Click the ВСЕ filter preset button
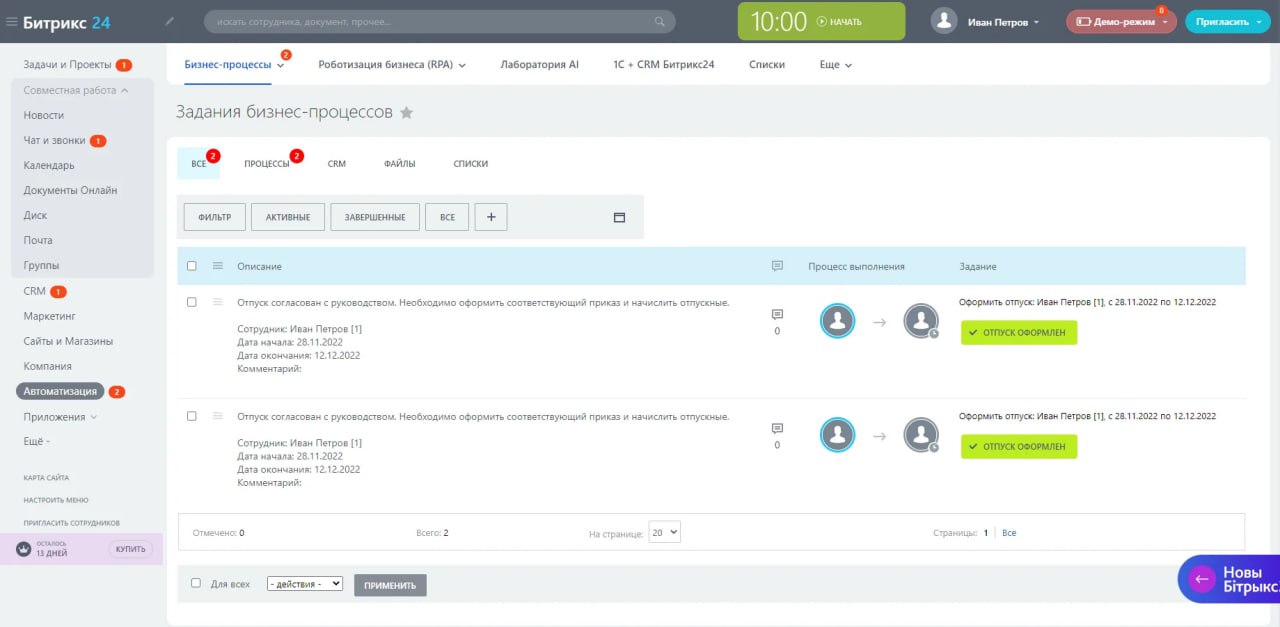Viewport: 1280px width, 627px height. (447, 217)
